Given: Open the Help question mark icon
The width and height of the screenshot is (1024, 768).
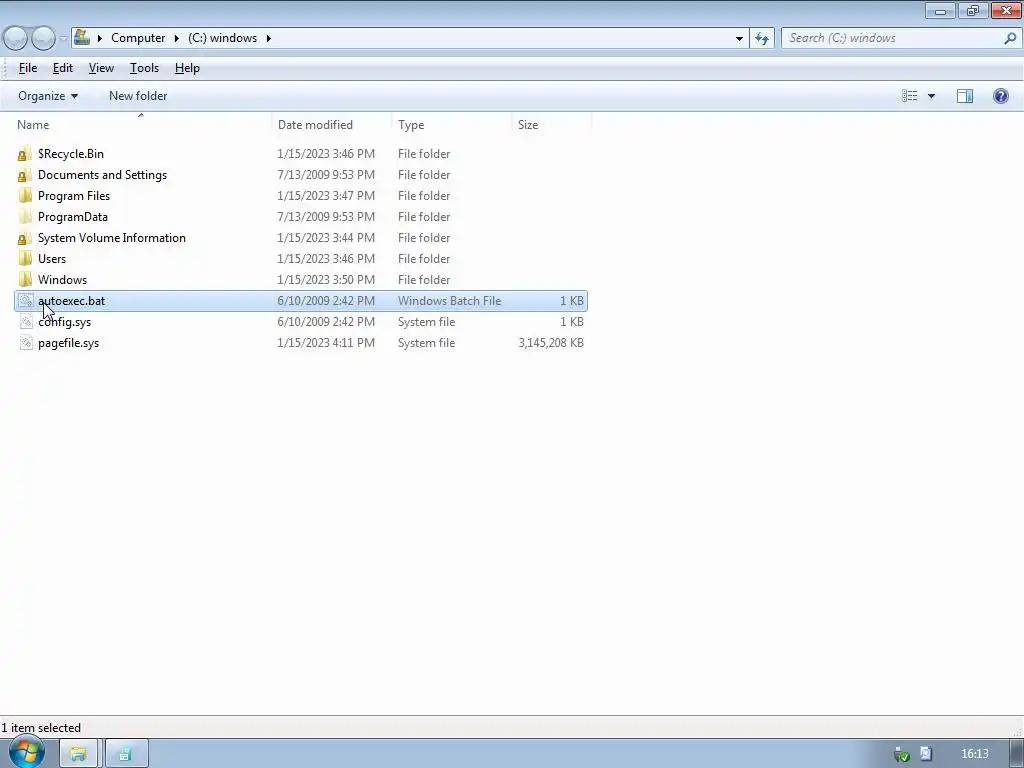Looking at the screenshot, I should pyautogui.click(x=1000, y=96).
